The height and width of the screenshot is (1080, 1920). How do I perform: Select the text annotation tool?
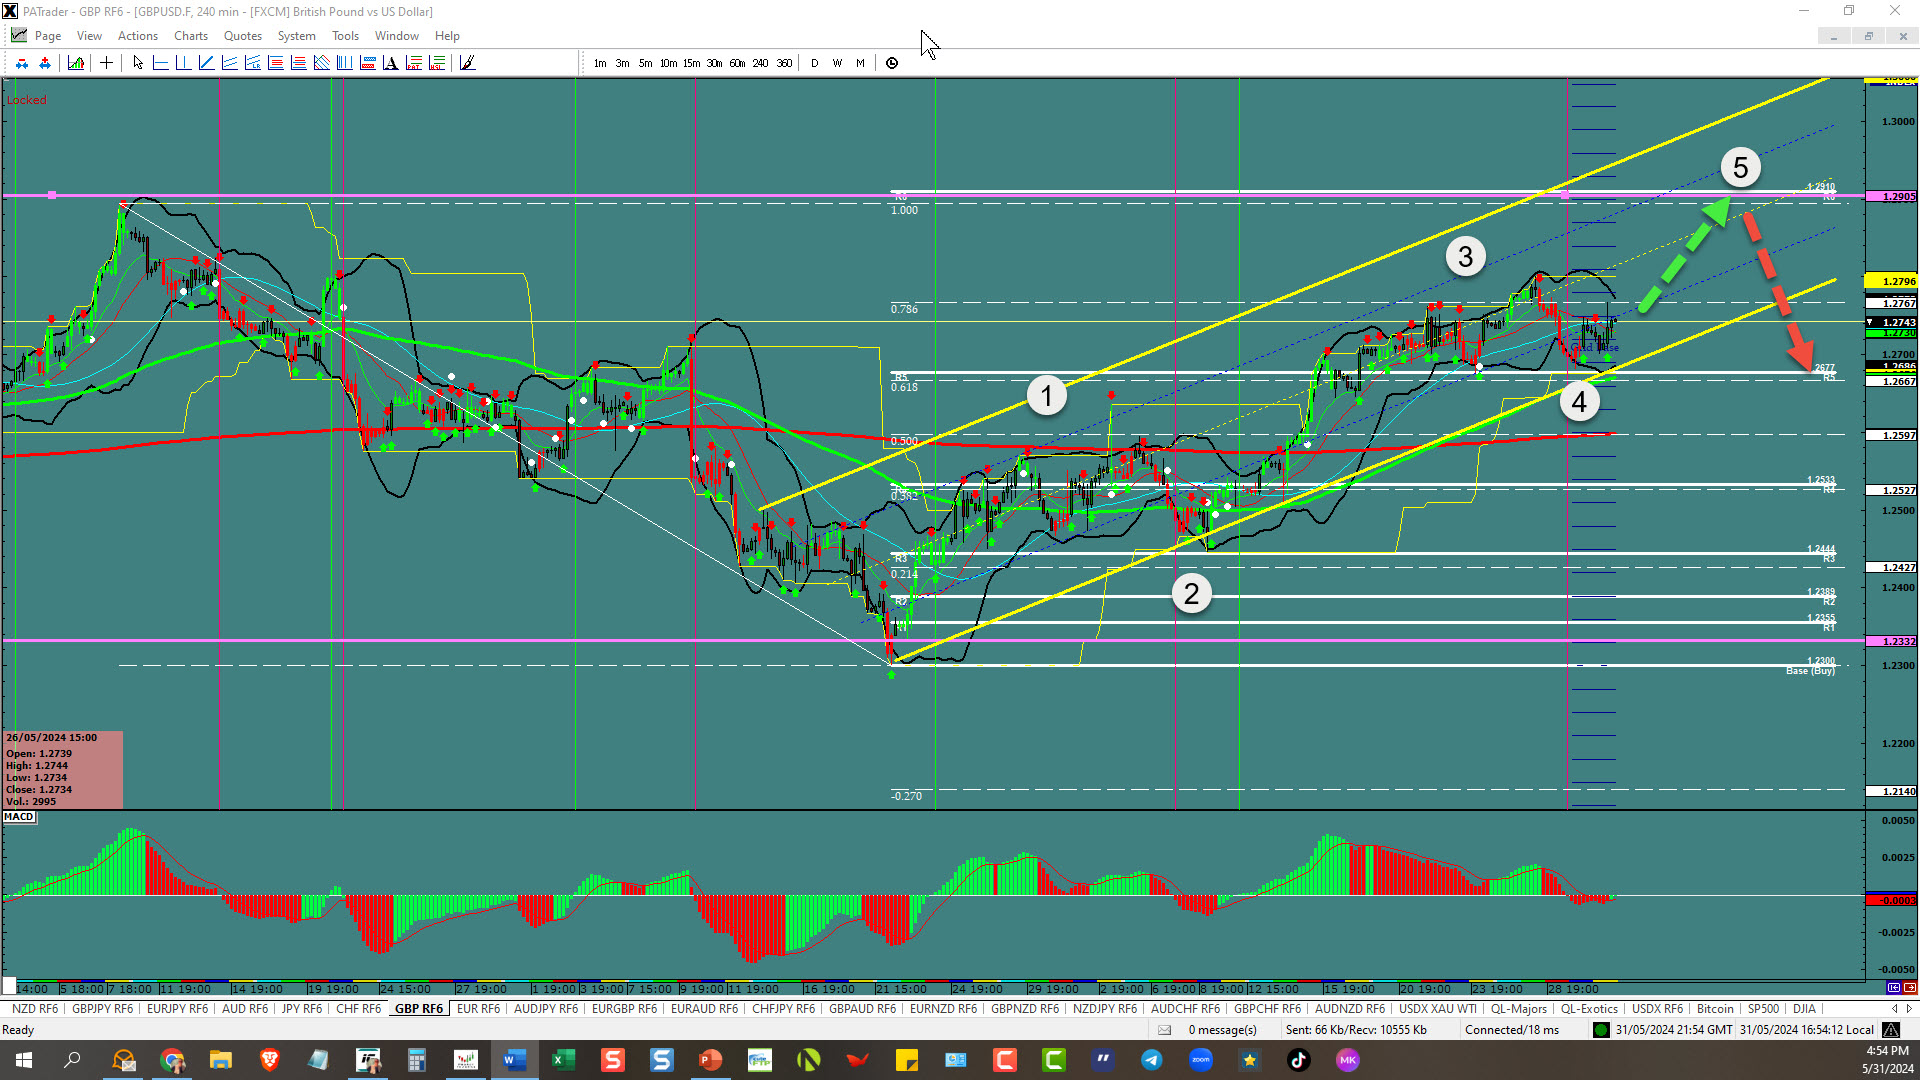(391, 63)
